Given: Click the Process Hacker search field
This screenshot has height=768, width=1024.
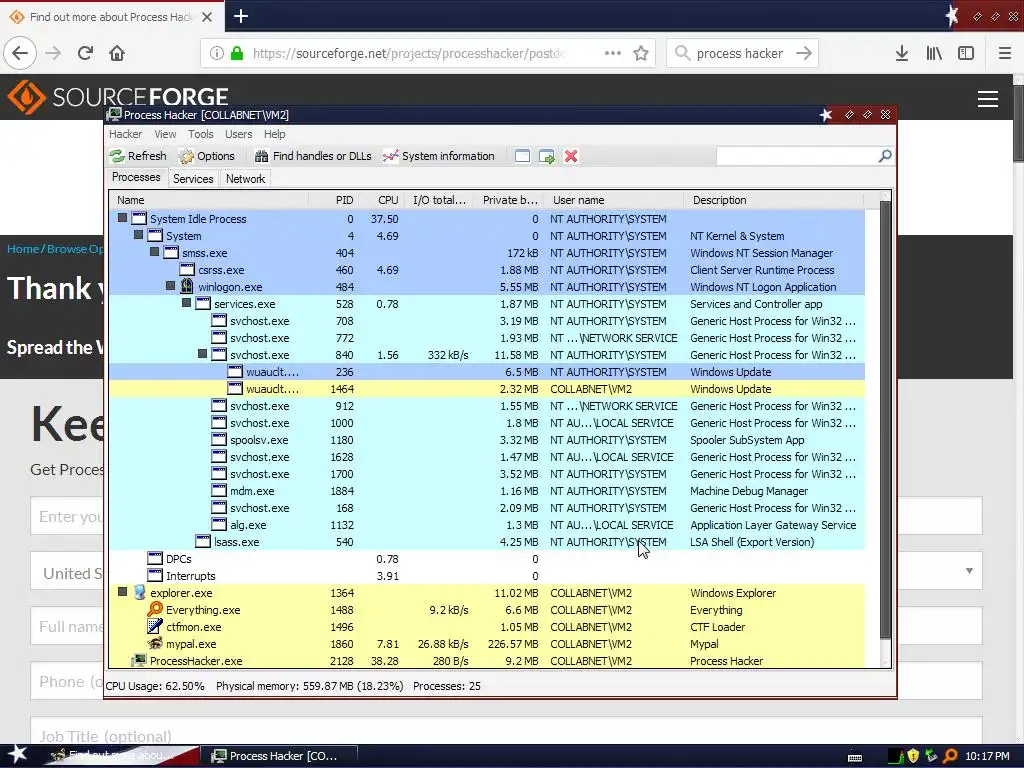Looking at the screenshot, I should 797,156.
